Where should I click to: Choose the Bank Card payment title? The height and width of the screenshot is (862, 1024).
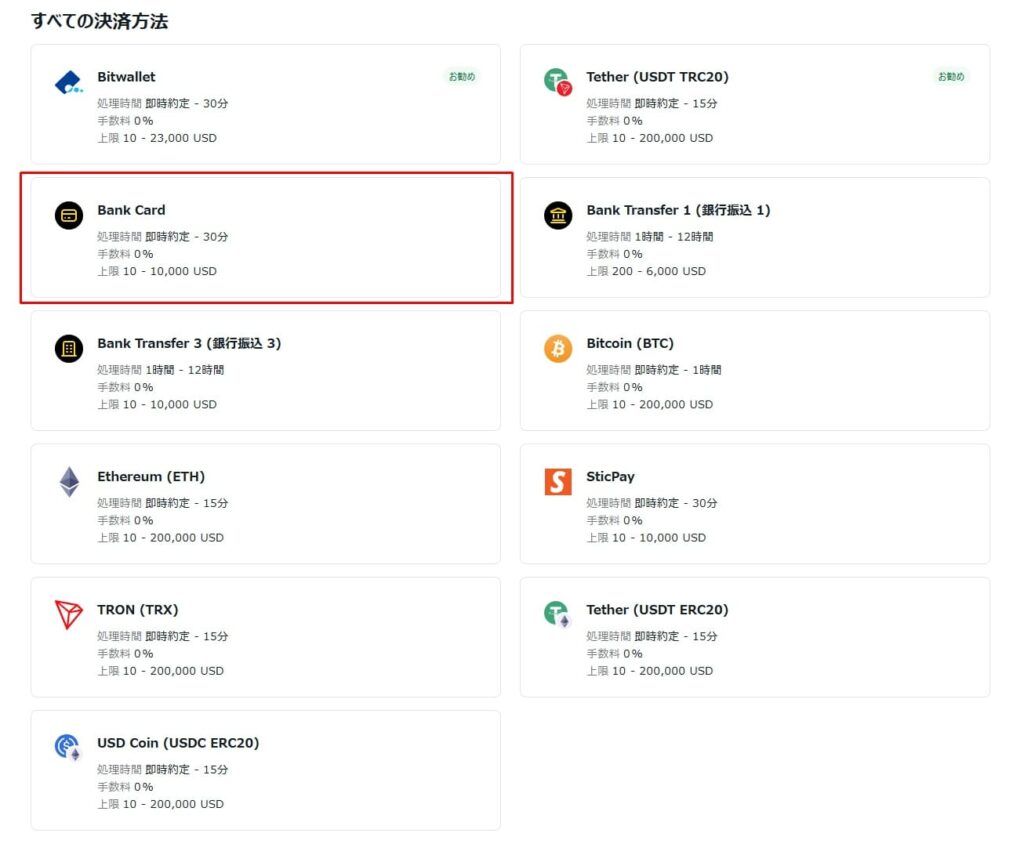[131, 210]
